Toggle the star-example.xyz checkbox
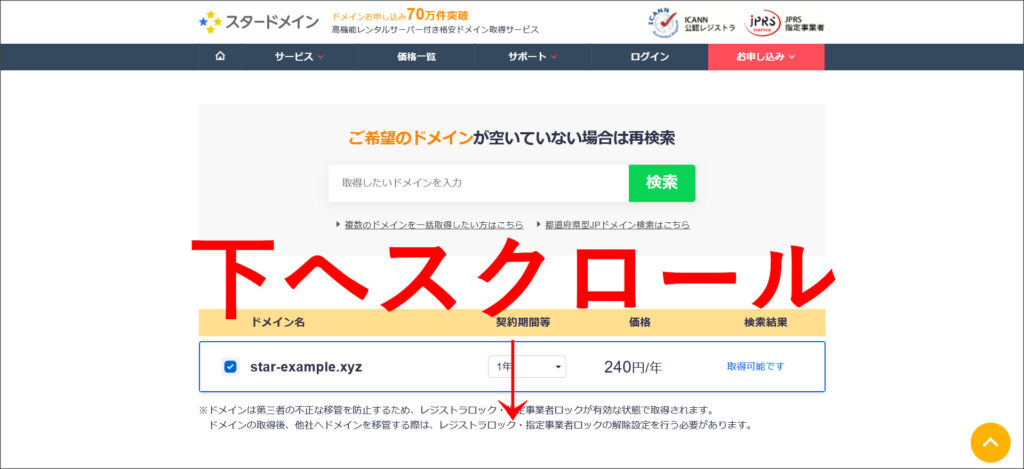Screen dimensions: 1024x469 230,366
